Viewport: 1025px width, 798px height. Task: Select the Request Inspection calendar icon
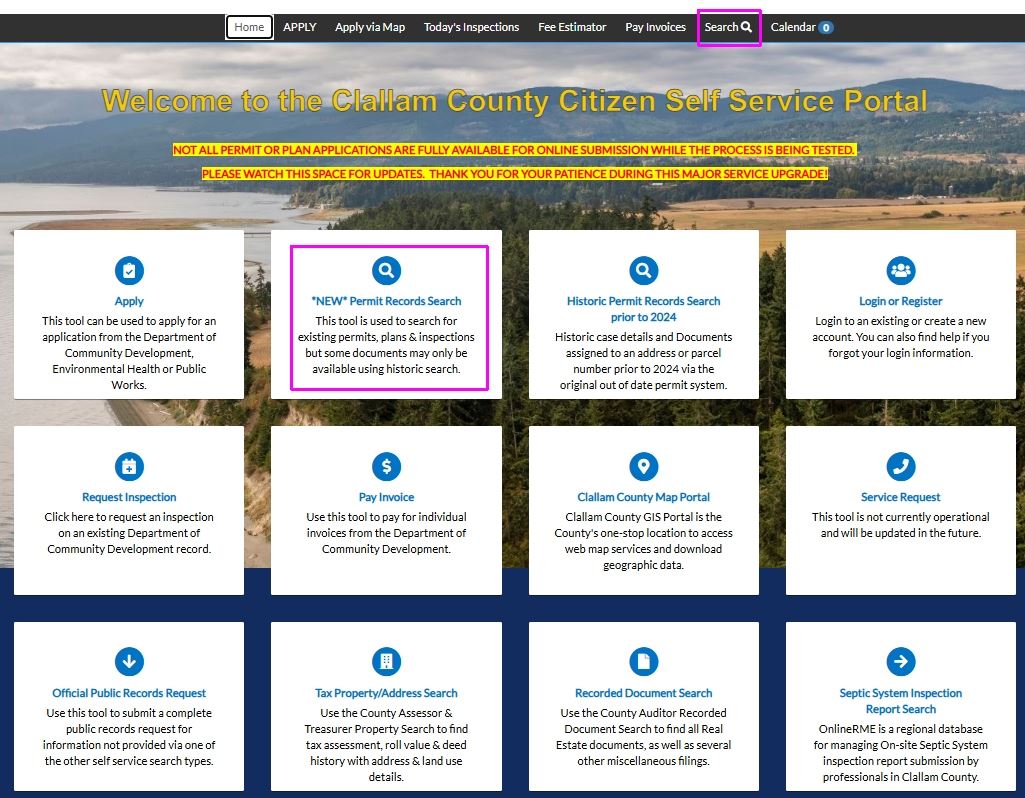[x=129, y=465]
